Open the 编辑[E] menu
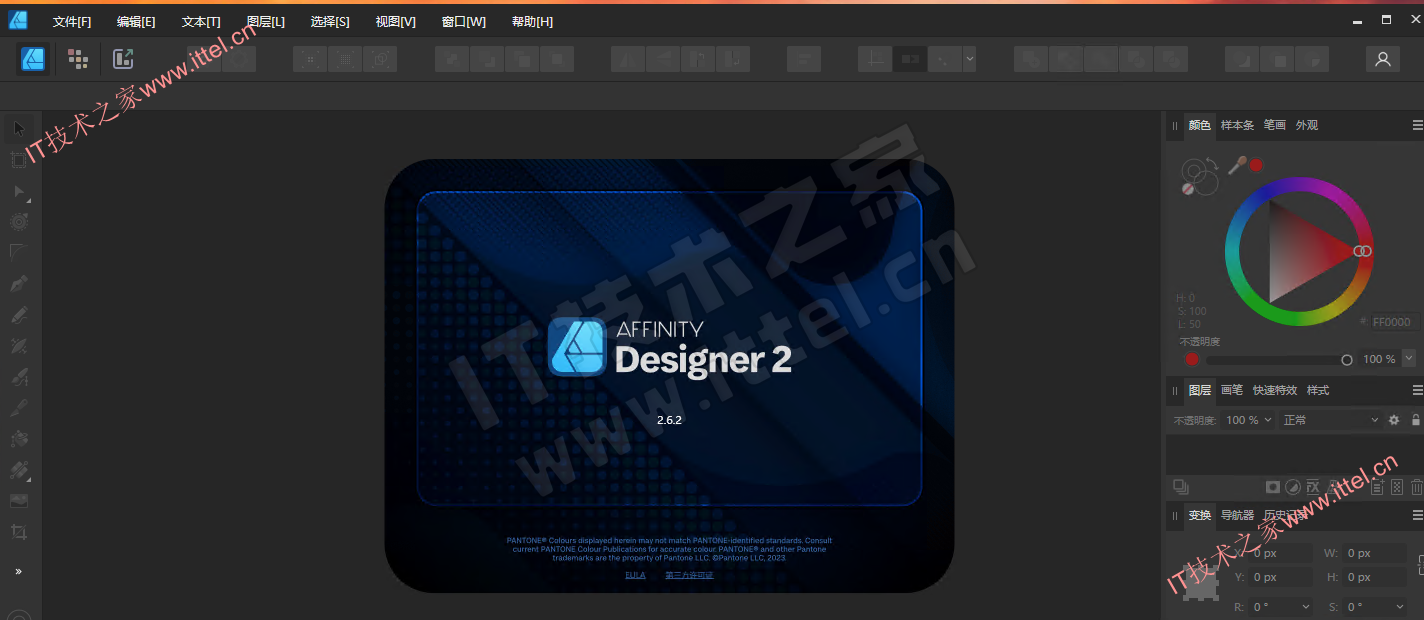This screenshot has height=620, width=1424. click(136, 22)
